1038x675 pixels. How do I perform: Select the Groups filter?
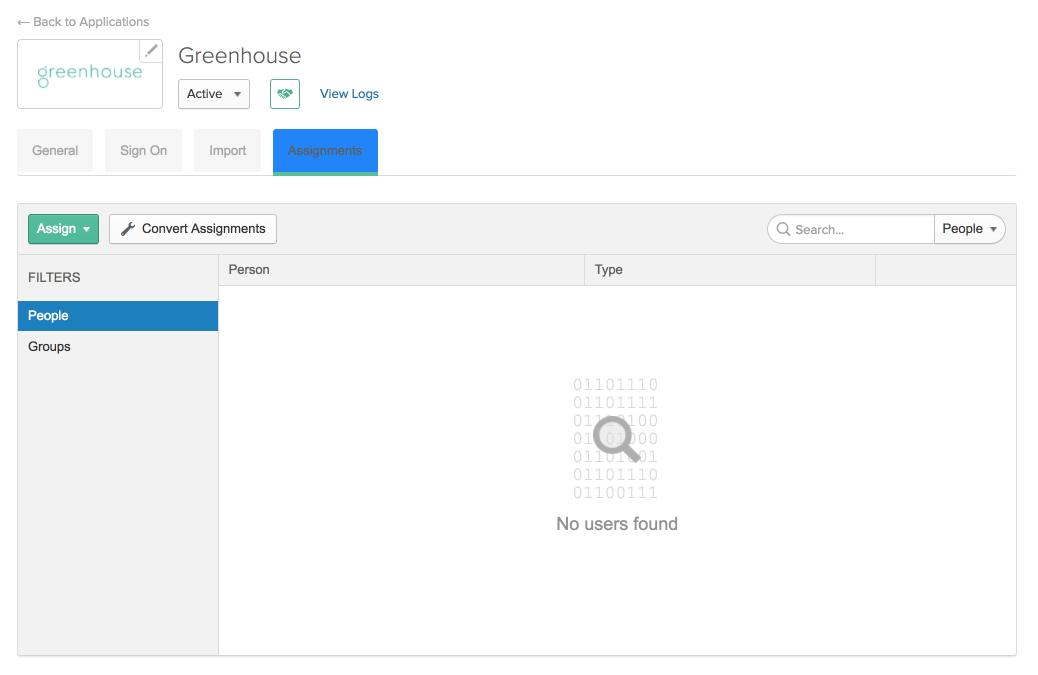pos(118,347)
